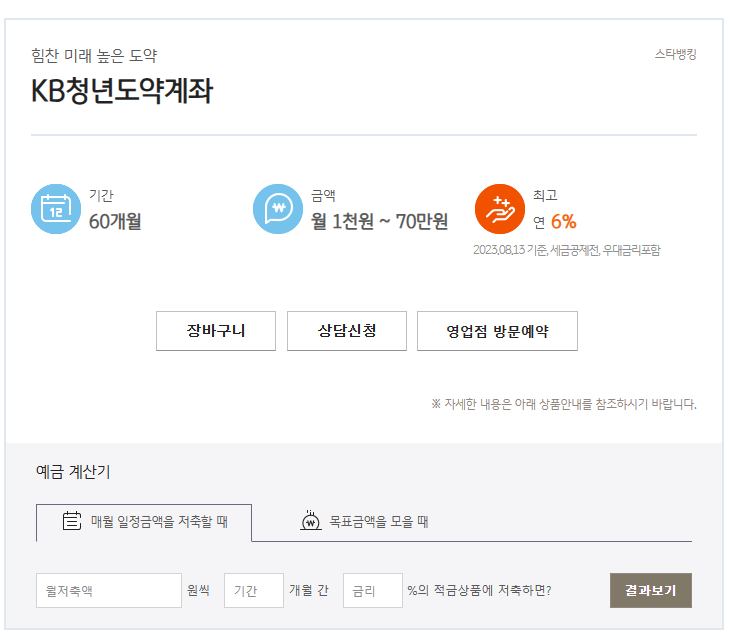
Task: Click the orange hand interest-rate icon
Action: tap(500, 209)
